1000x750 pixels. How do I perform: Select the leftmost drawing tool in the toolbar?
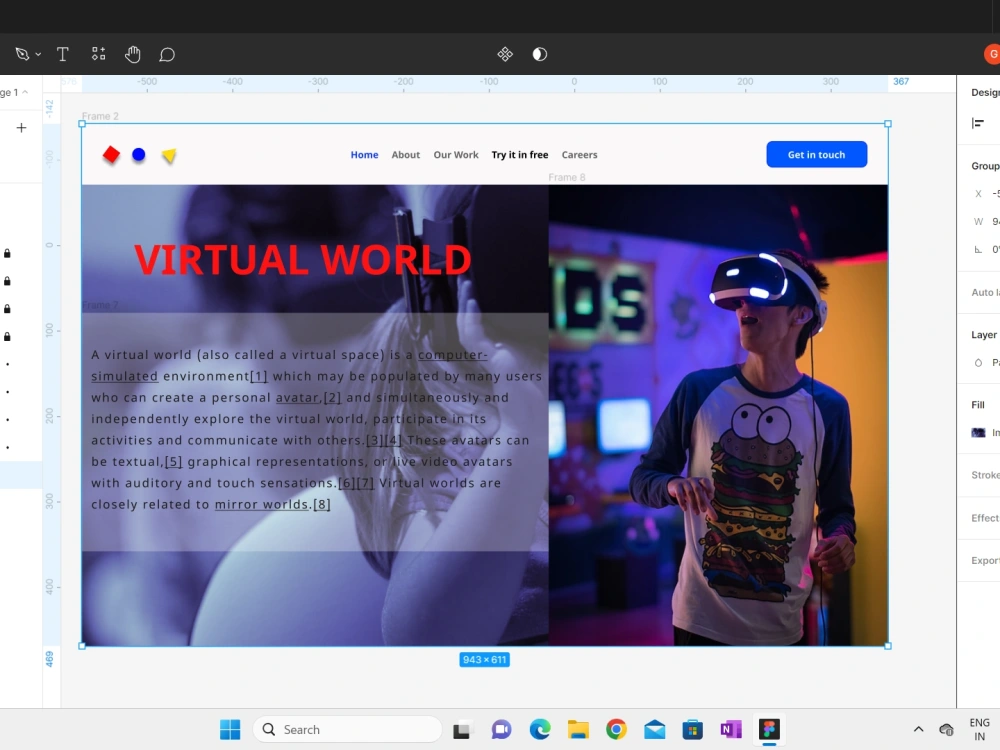tap(20, 54)
